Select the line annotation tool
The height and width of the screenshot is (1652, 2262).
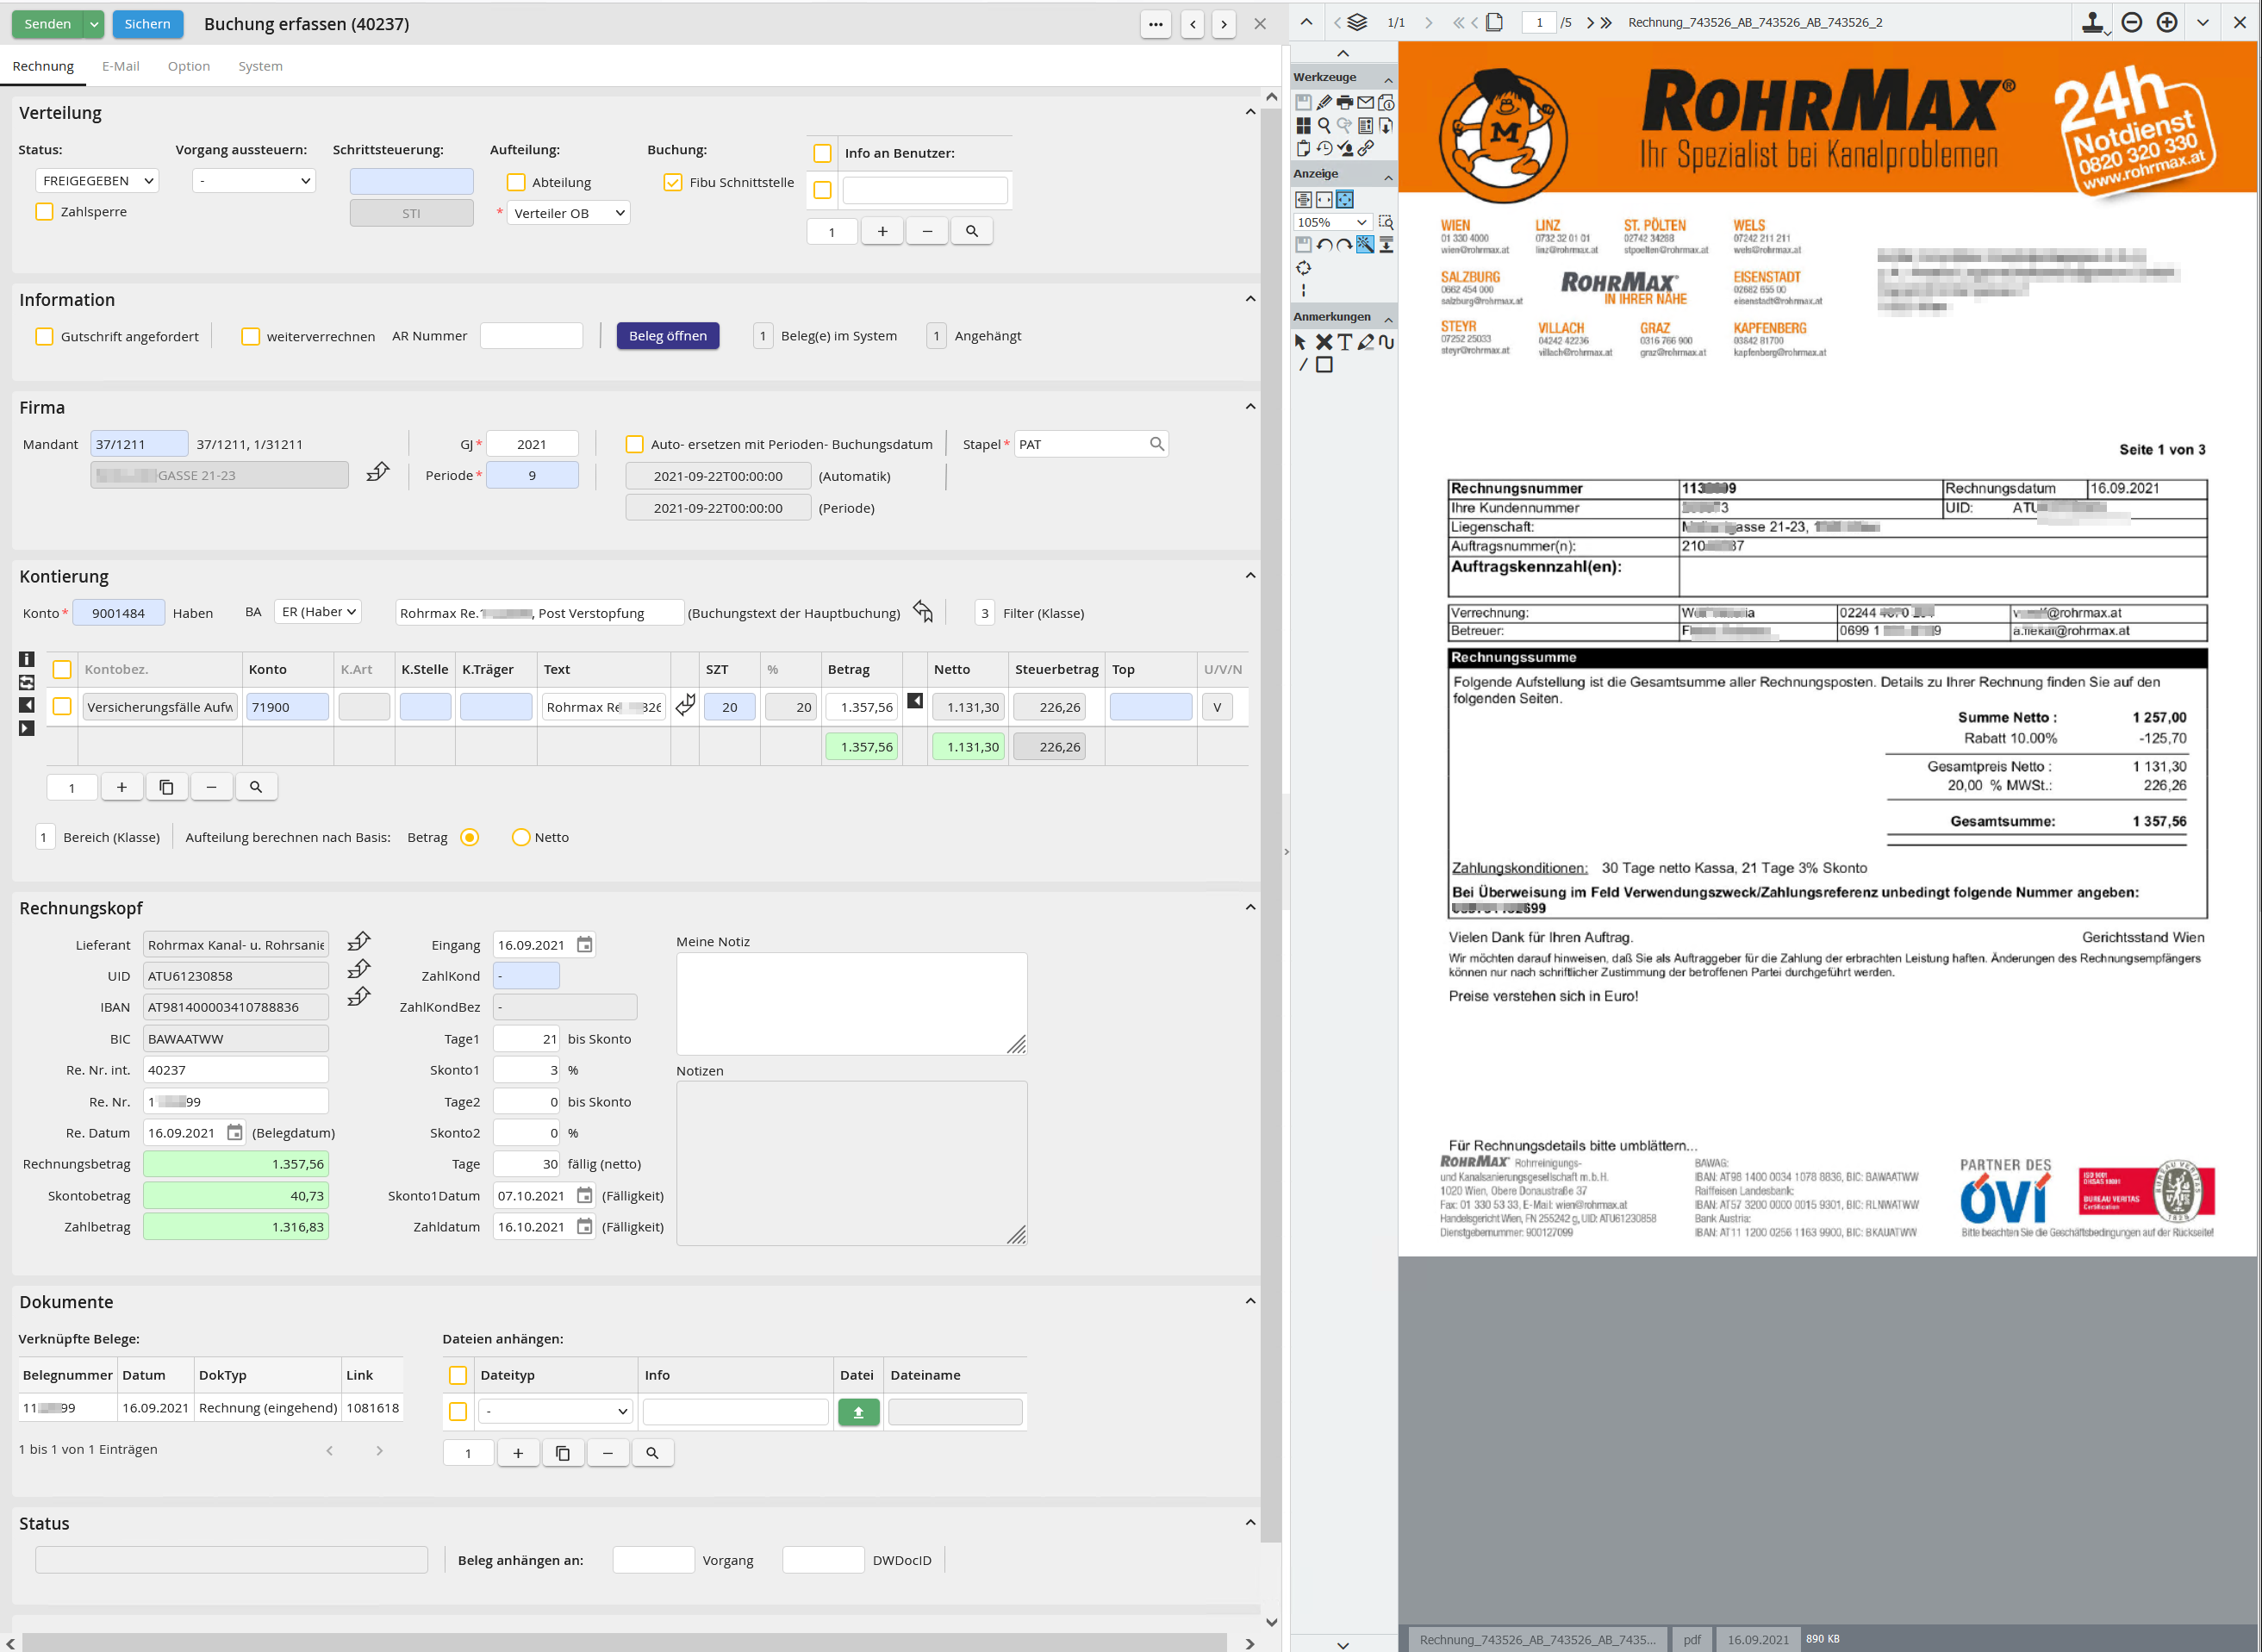tap(1303, 365)
